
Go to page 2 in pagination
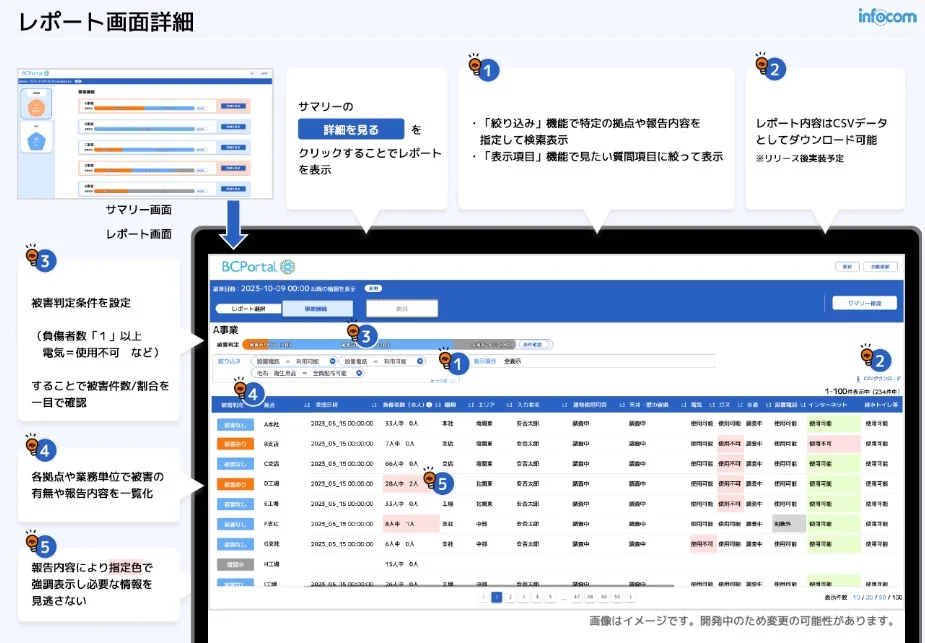(x=509, y=597)
